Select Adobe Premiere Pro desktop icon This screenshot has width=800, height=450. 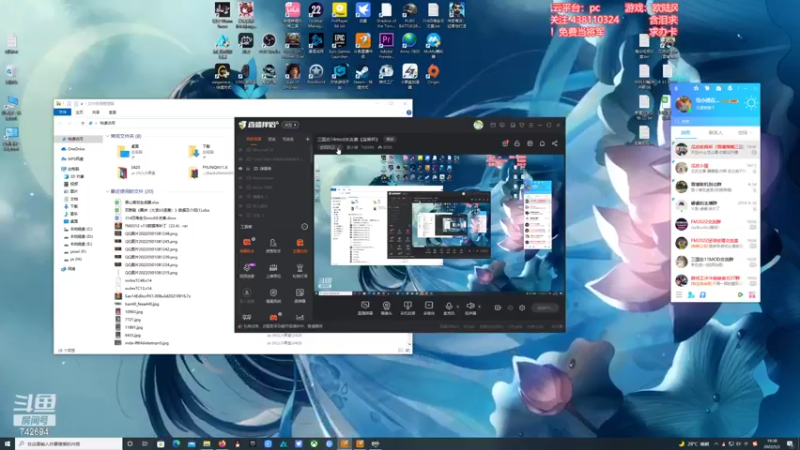coord(386,43)
